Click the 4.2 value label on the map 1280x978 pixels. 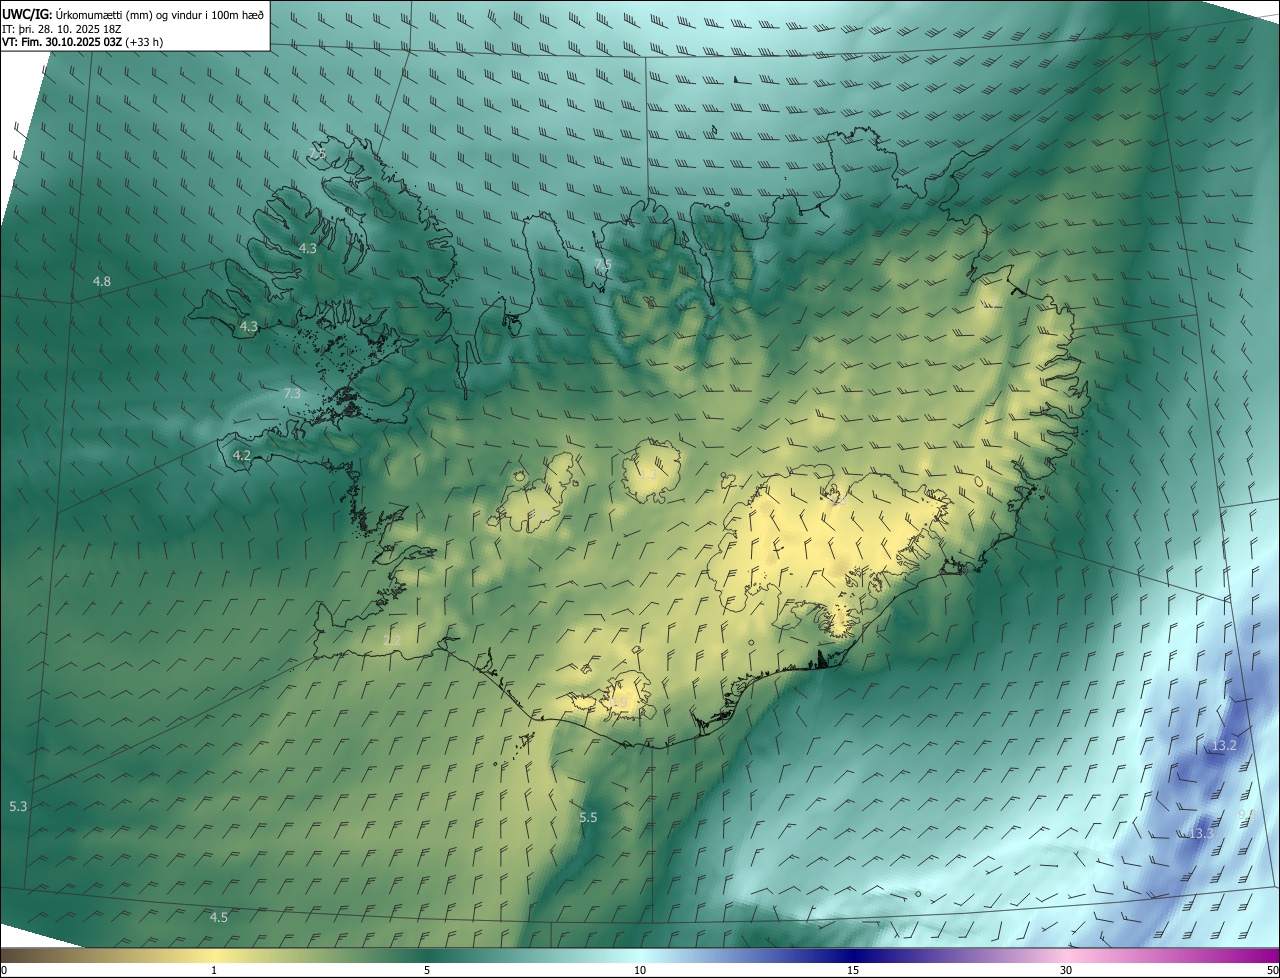242,455
